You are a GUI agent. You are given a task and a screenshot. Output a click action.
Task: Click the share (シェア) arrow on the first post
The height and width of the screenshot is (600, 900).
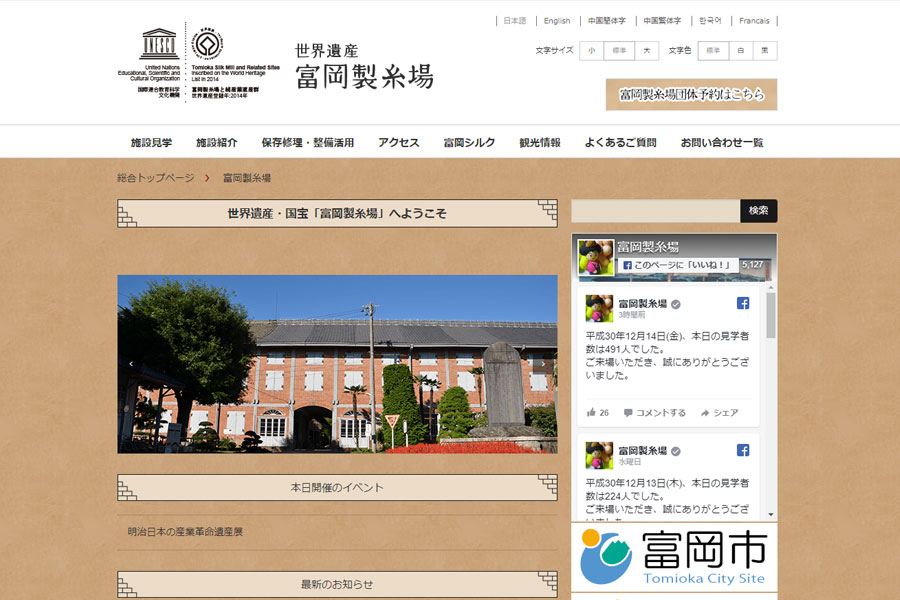coord(705,412)
